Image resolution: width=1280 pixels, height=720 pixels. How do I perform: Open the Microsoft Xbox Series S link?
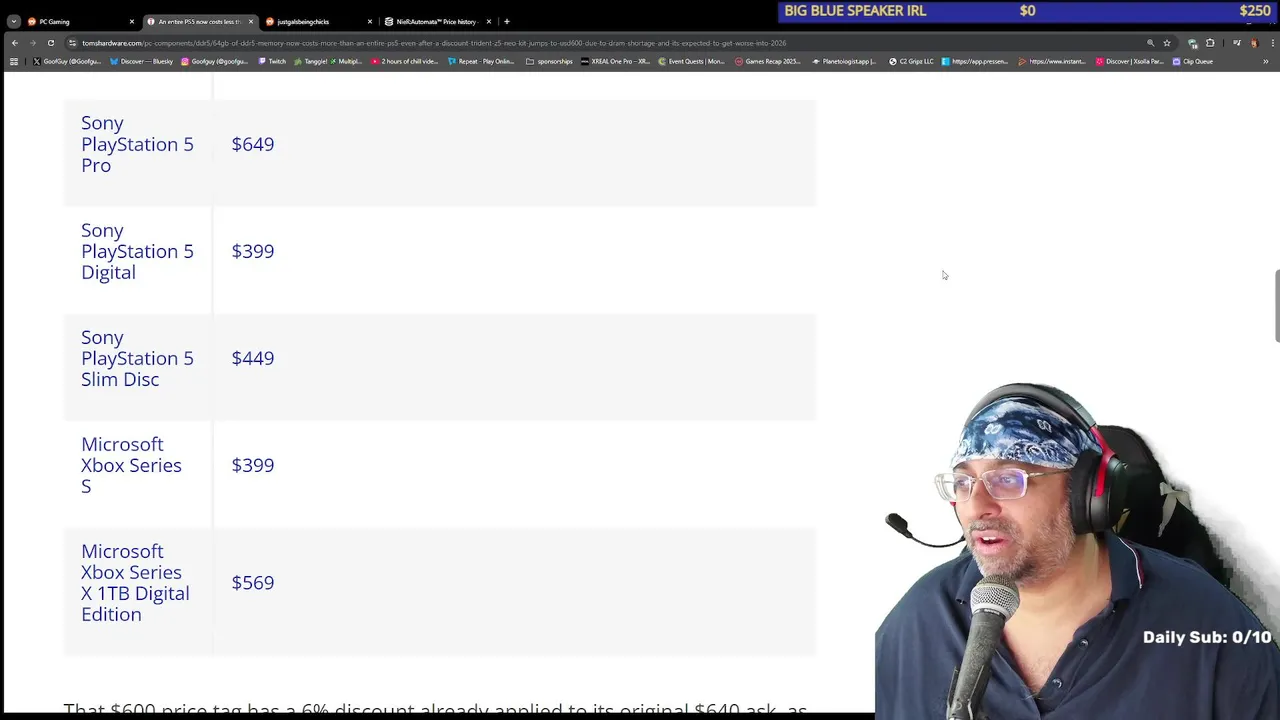pos(131,465)
